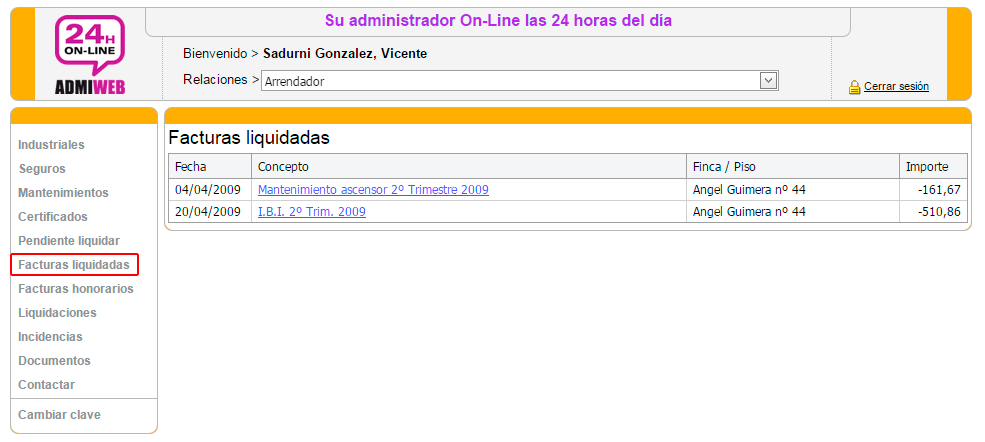Go to Liquidaciones menu item
This screenshot has width=985, height=442.
(x=57, y=313)
